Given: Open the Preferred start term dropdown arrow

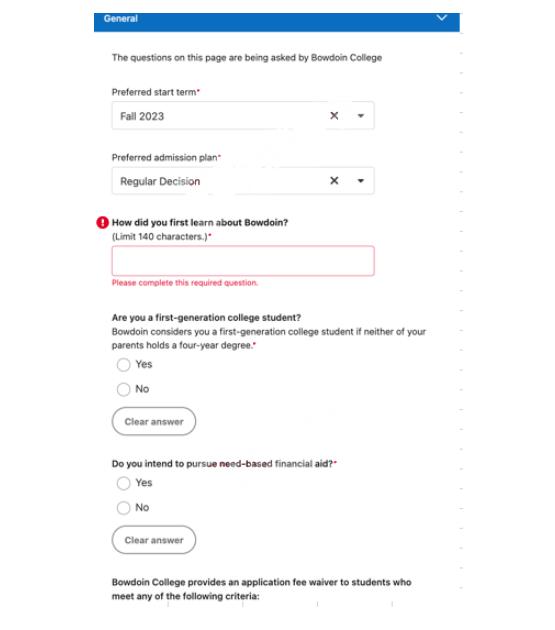Looking at the screenshot, I should point(361,116).
